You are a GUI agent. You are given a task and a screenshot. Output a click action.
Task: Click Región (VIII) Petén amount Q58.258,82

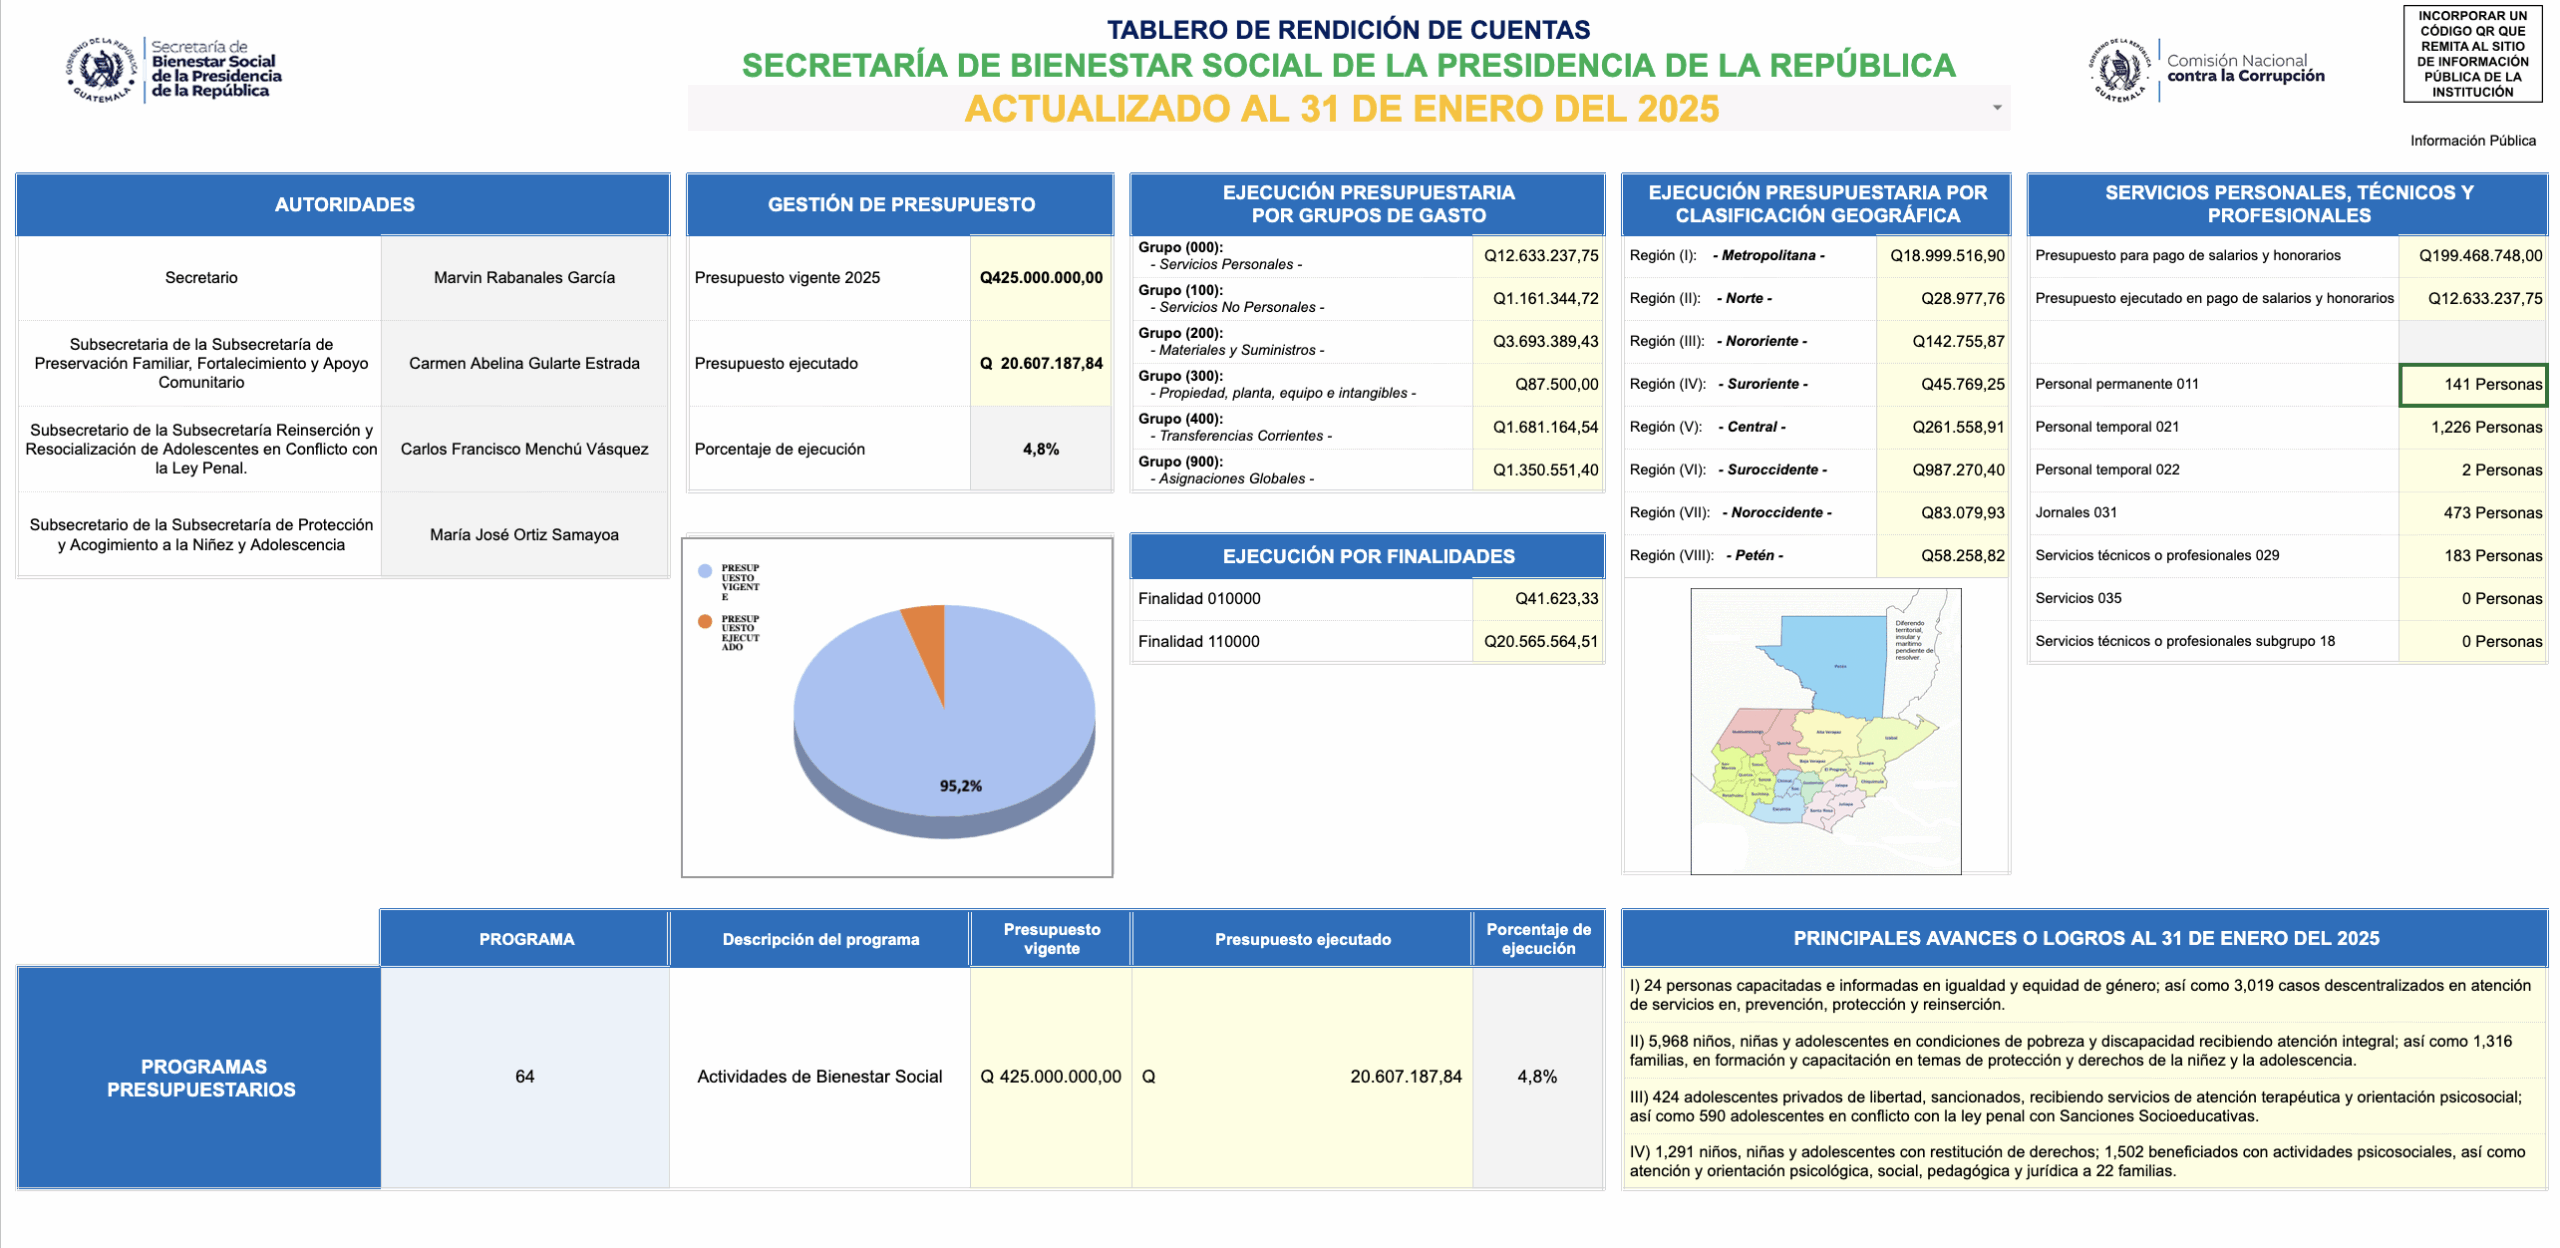pos(1944,556)
